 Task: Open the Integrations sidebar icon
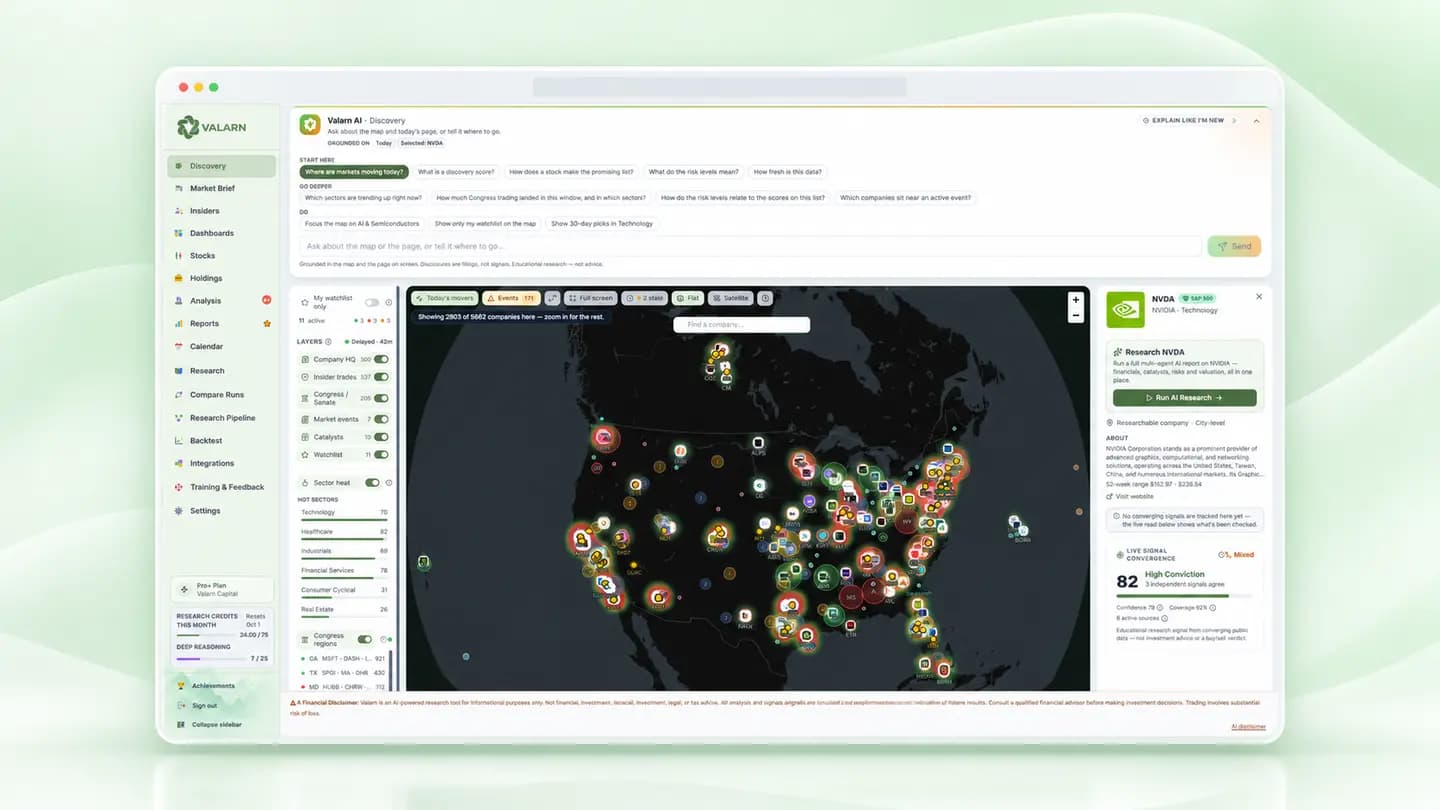tap(178, 464)
